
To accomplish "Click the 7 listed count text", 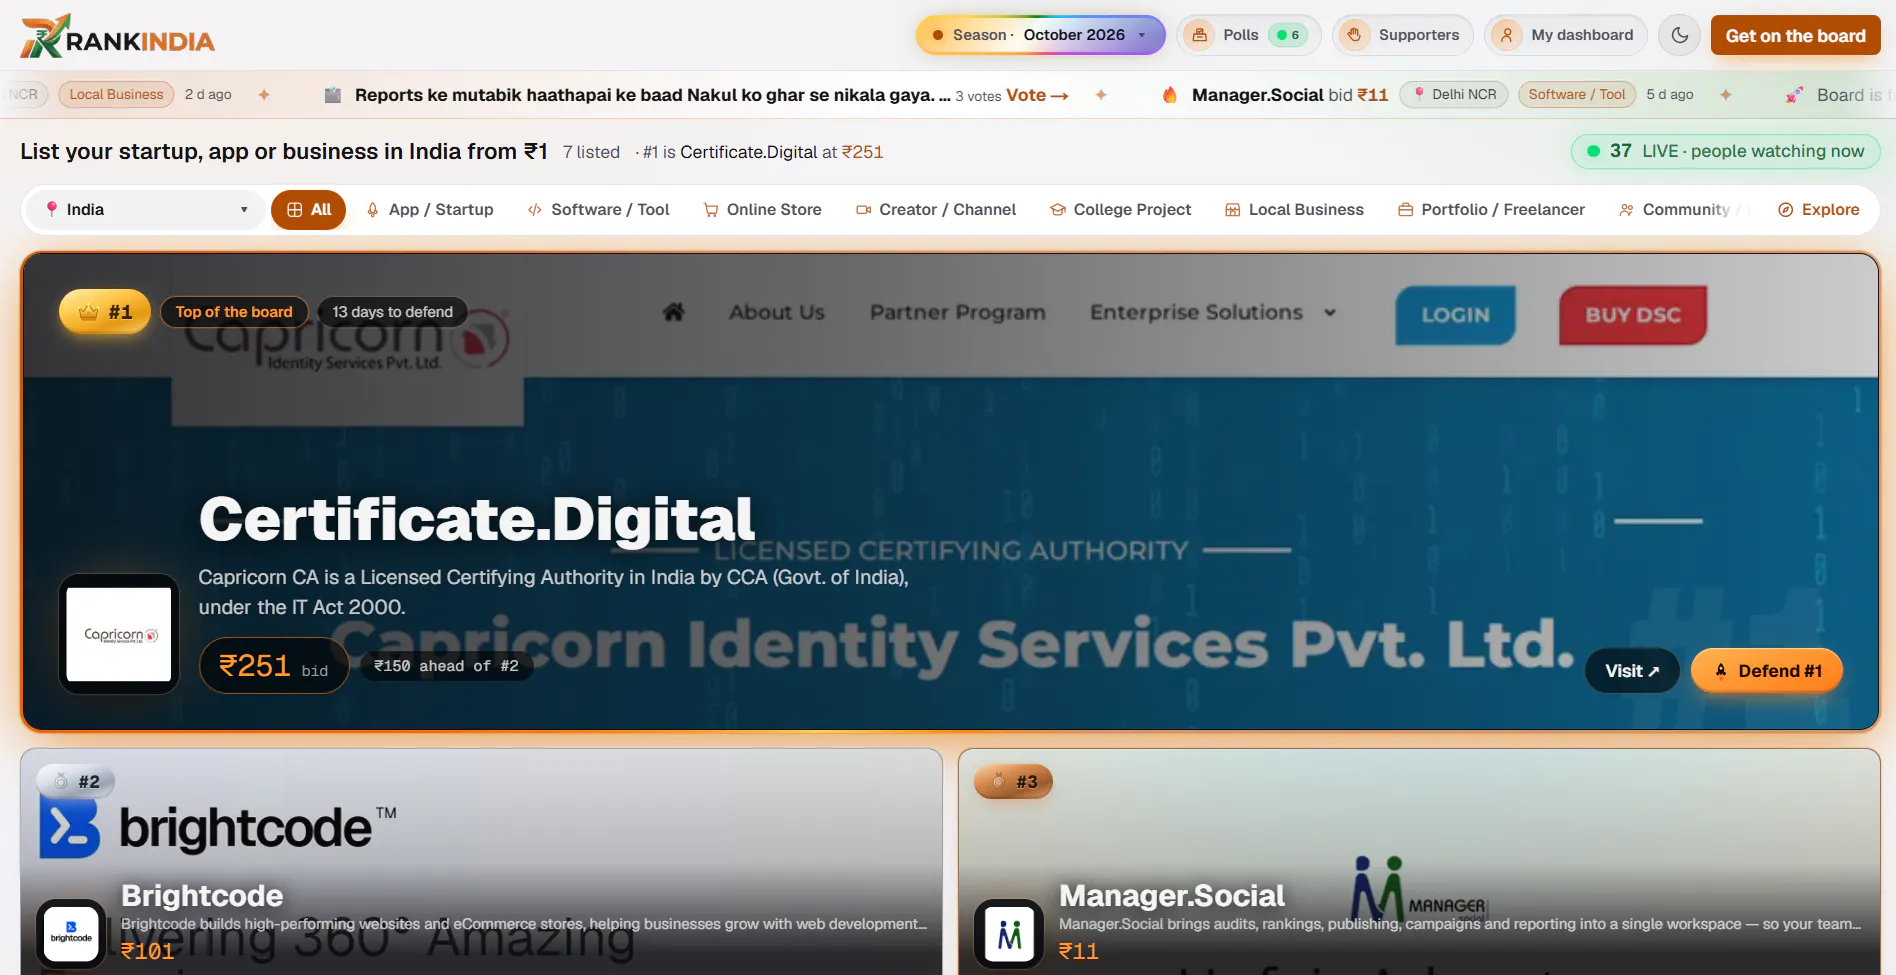I will 591,152.
